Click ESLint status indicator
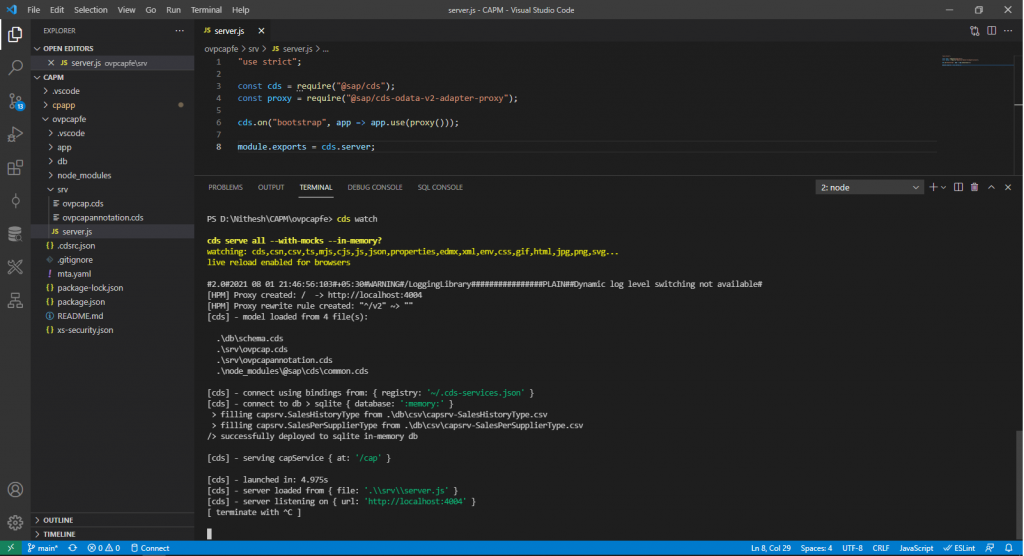This screenshot has width=1024, height=556. point(959,548)
